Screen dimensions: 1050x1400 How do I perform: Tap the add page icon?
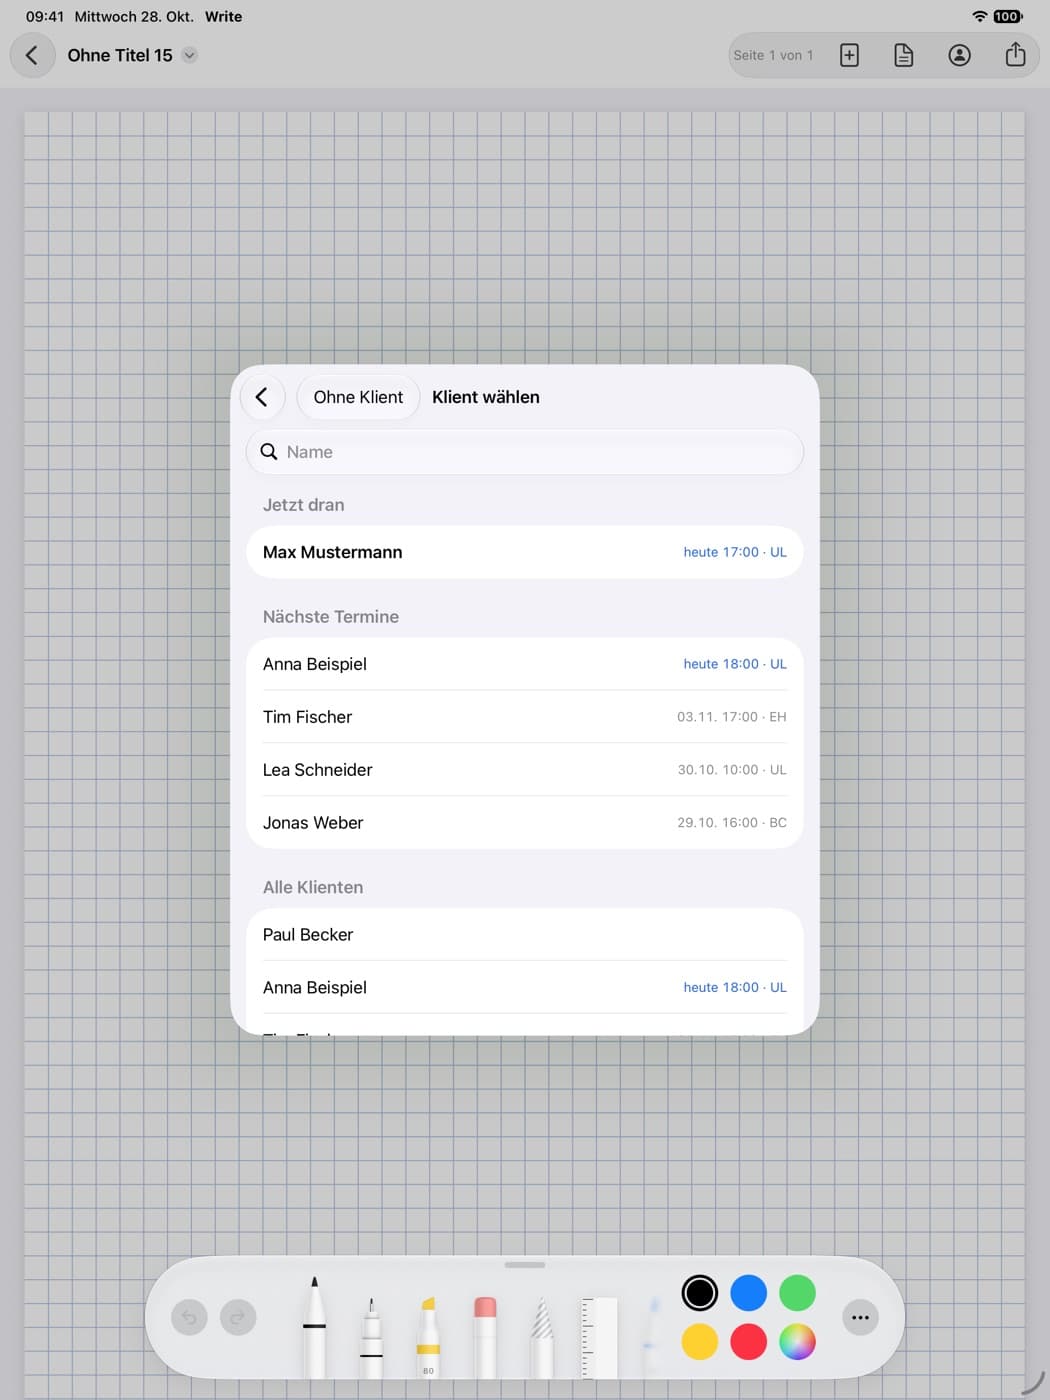tap(849, 55)
